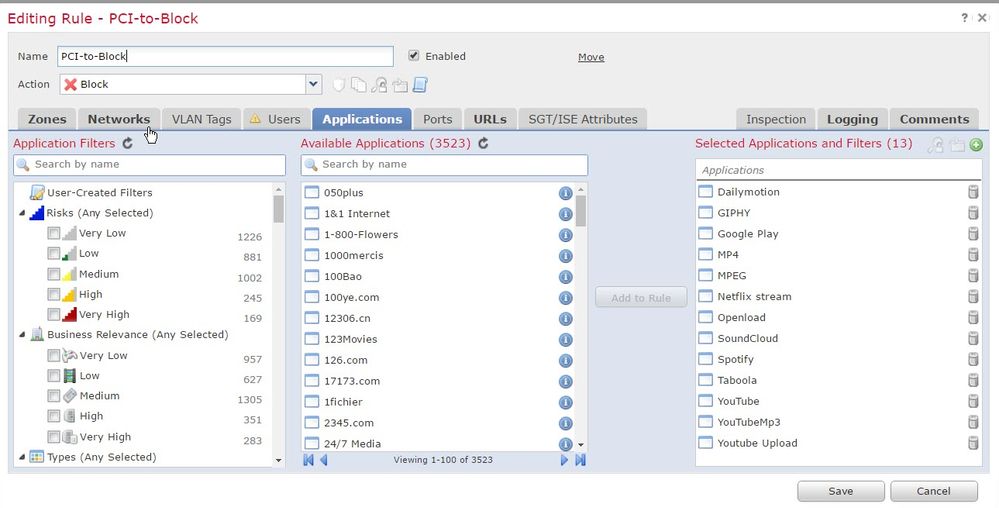Open the Action dropdown showing Block
The width and height of the screenshot is (999, 508).
(x=313, y=84)
